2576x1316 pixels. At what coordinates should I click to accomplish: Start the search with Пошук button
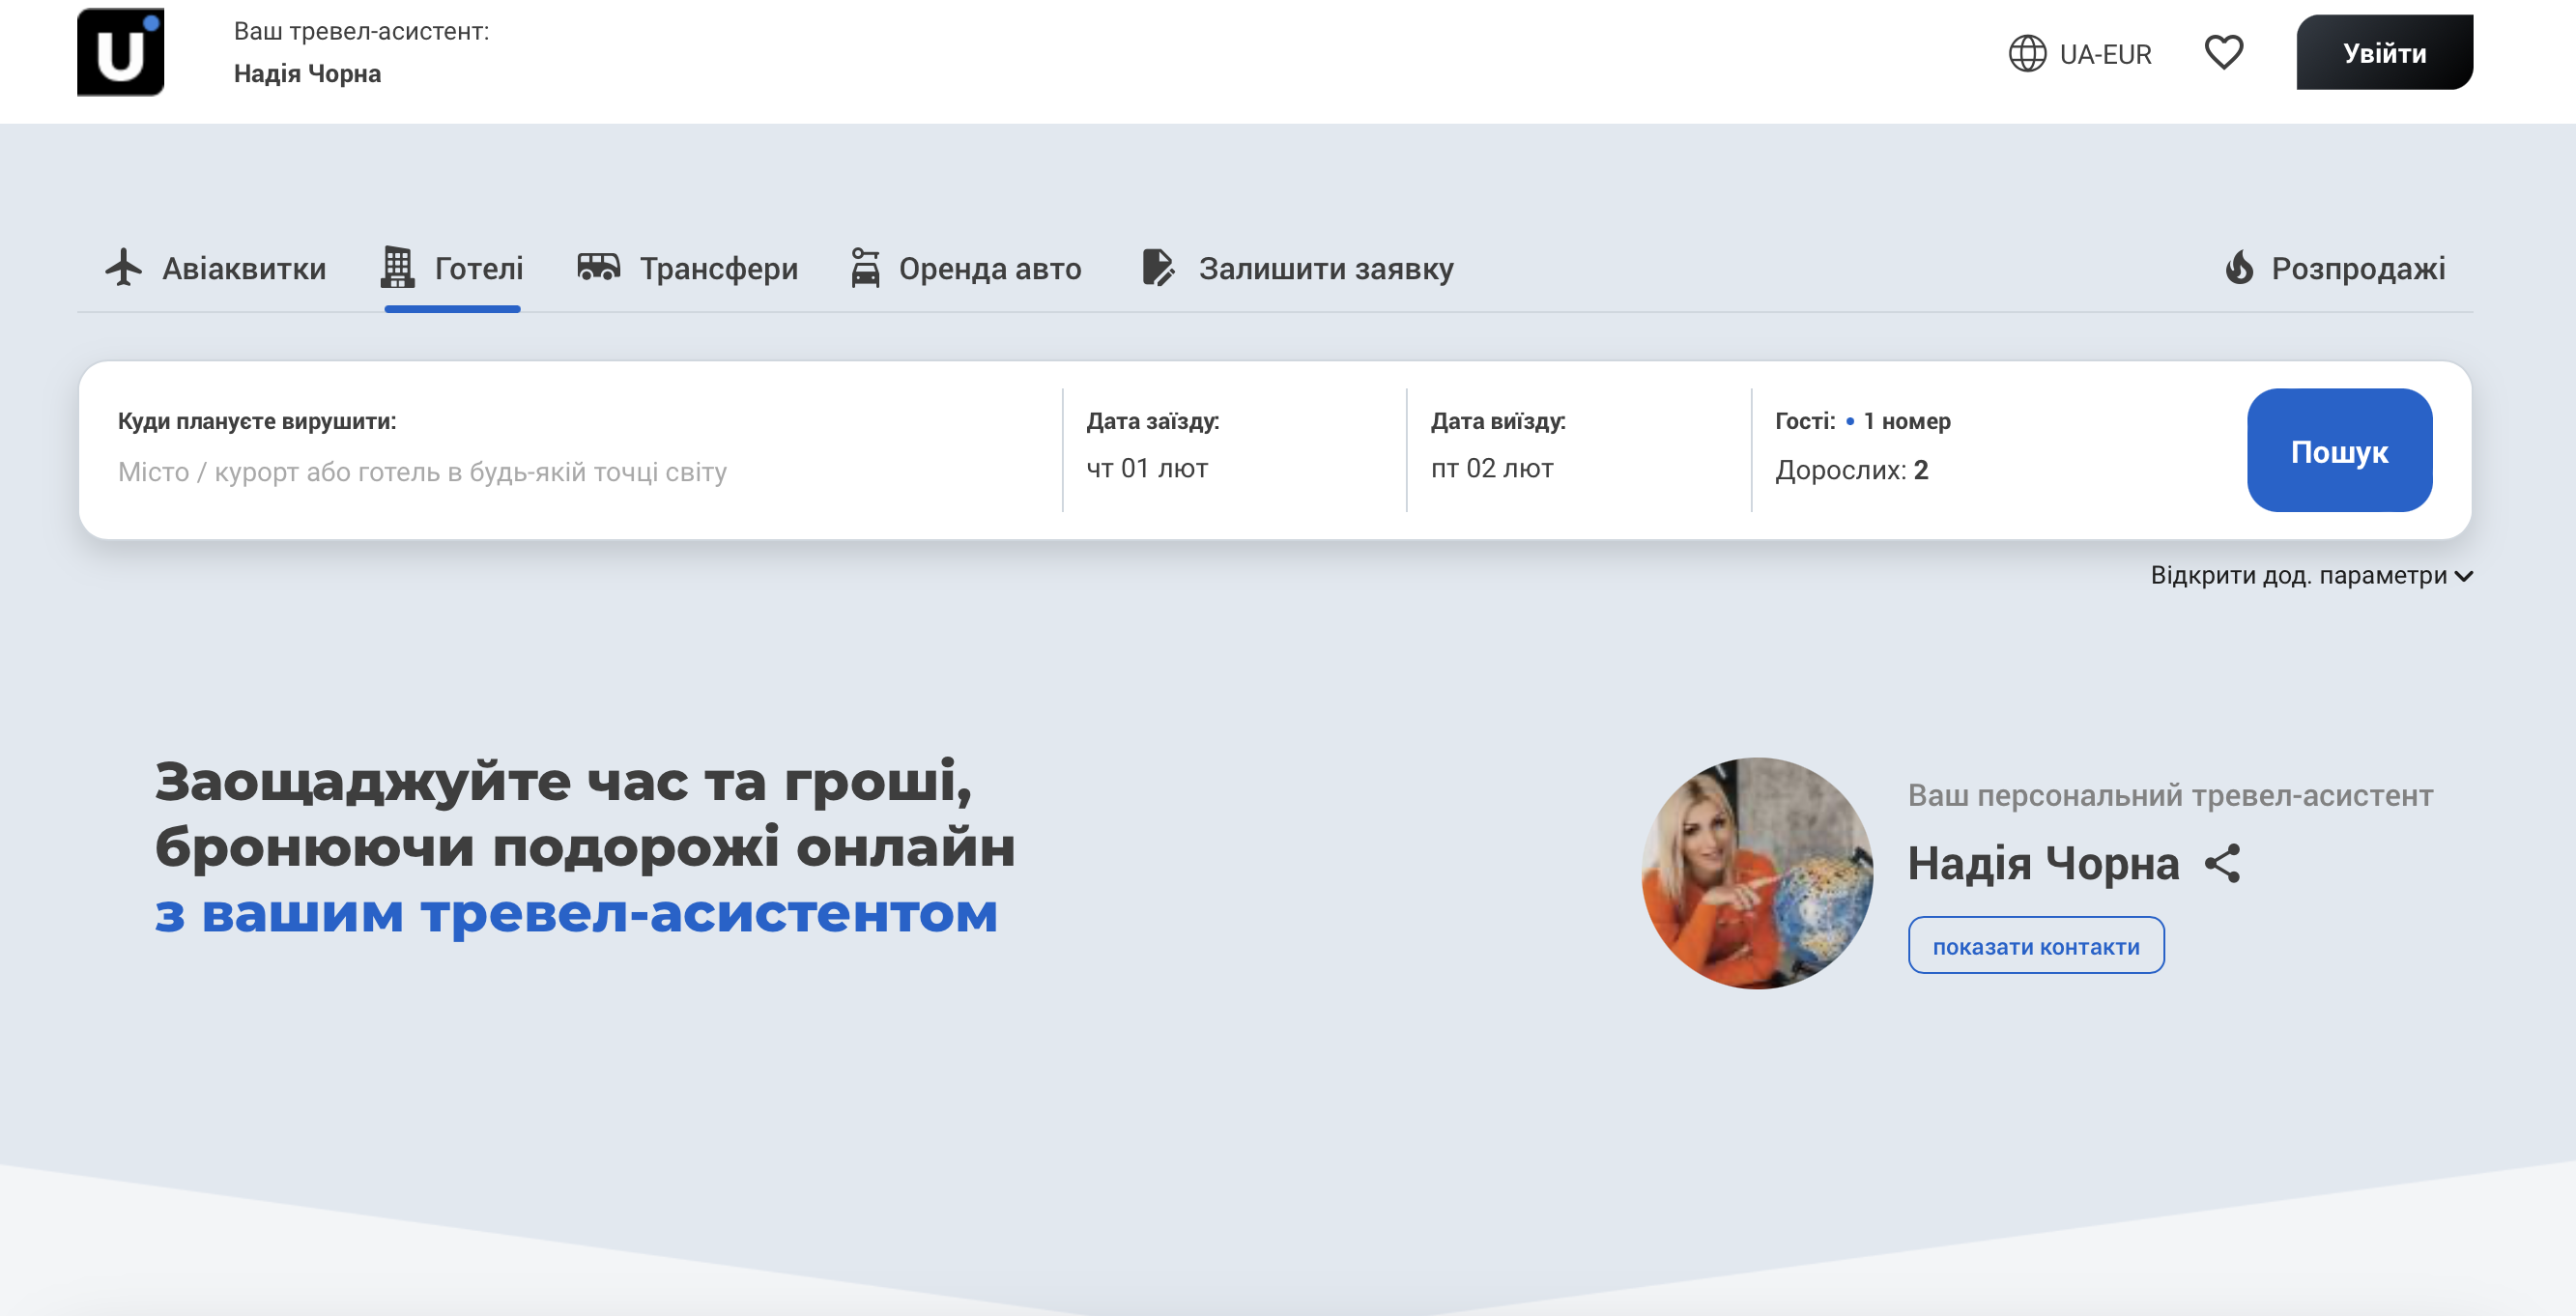pyautogui.click(x=2339, y=451)
